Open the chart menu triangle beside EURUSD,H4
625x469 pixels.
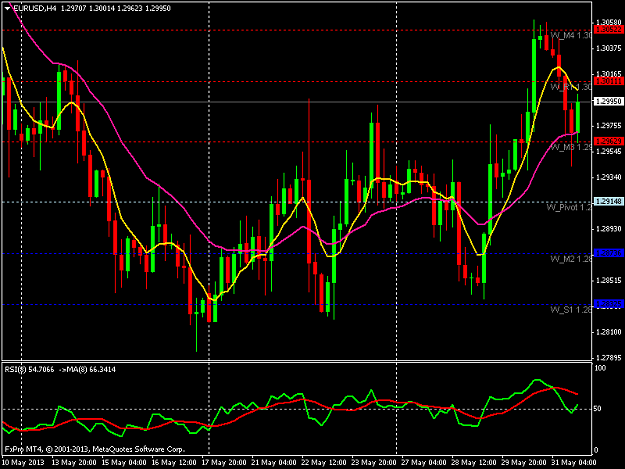click(x=7, y=8)
